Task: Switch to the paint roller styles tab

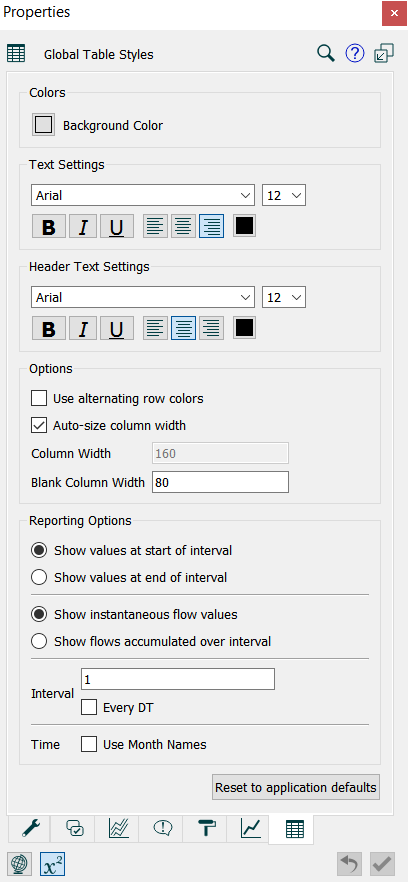Action: click(x=205, y=827)
